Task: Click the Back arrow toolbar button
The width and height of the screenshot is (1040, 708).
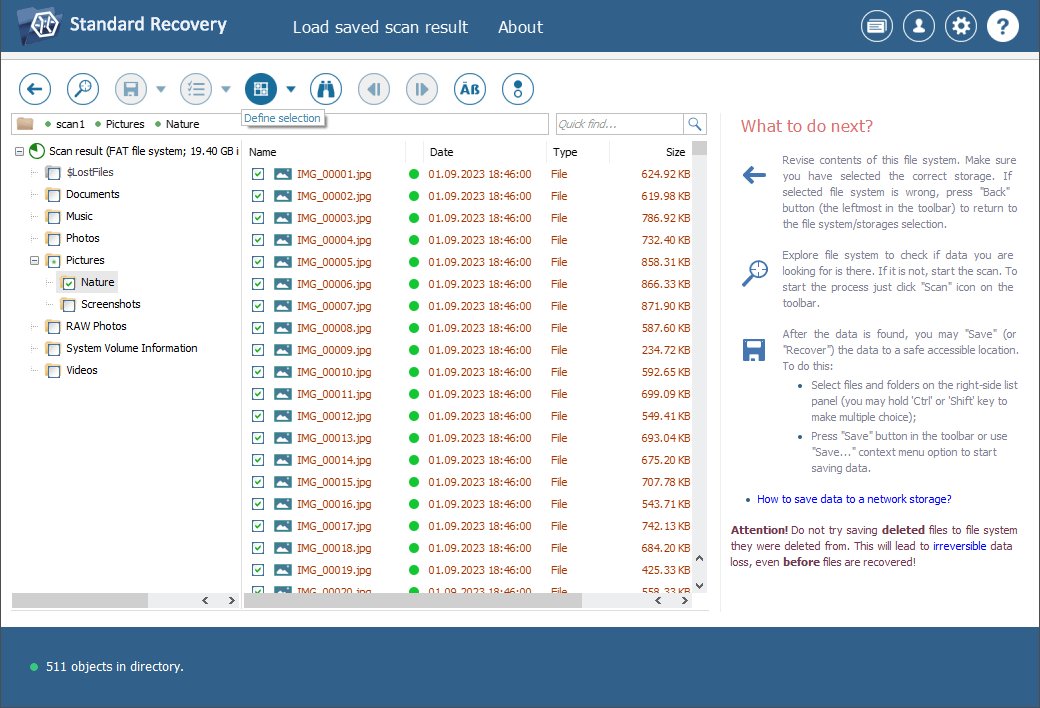Action: coord(35,89)
